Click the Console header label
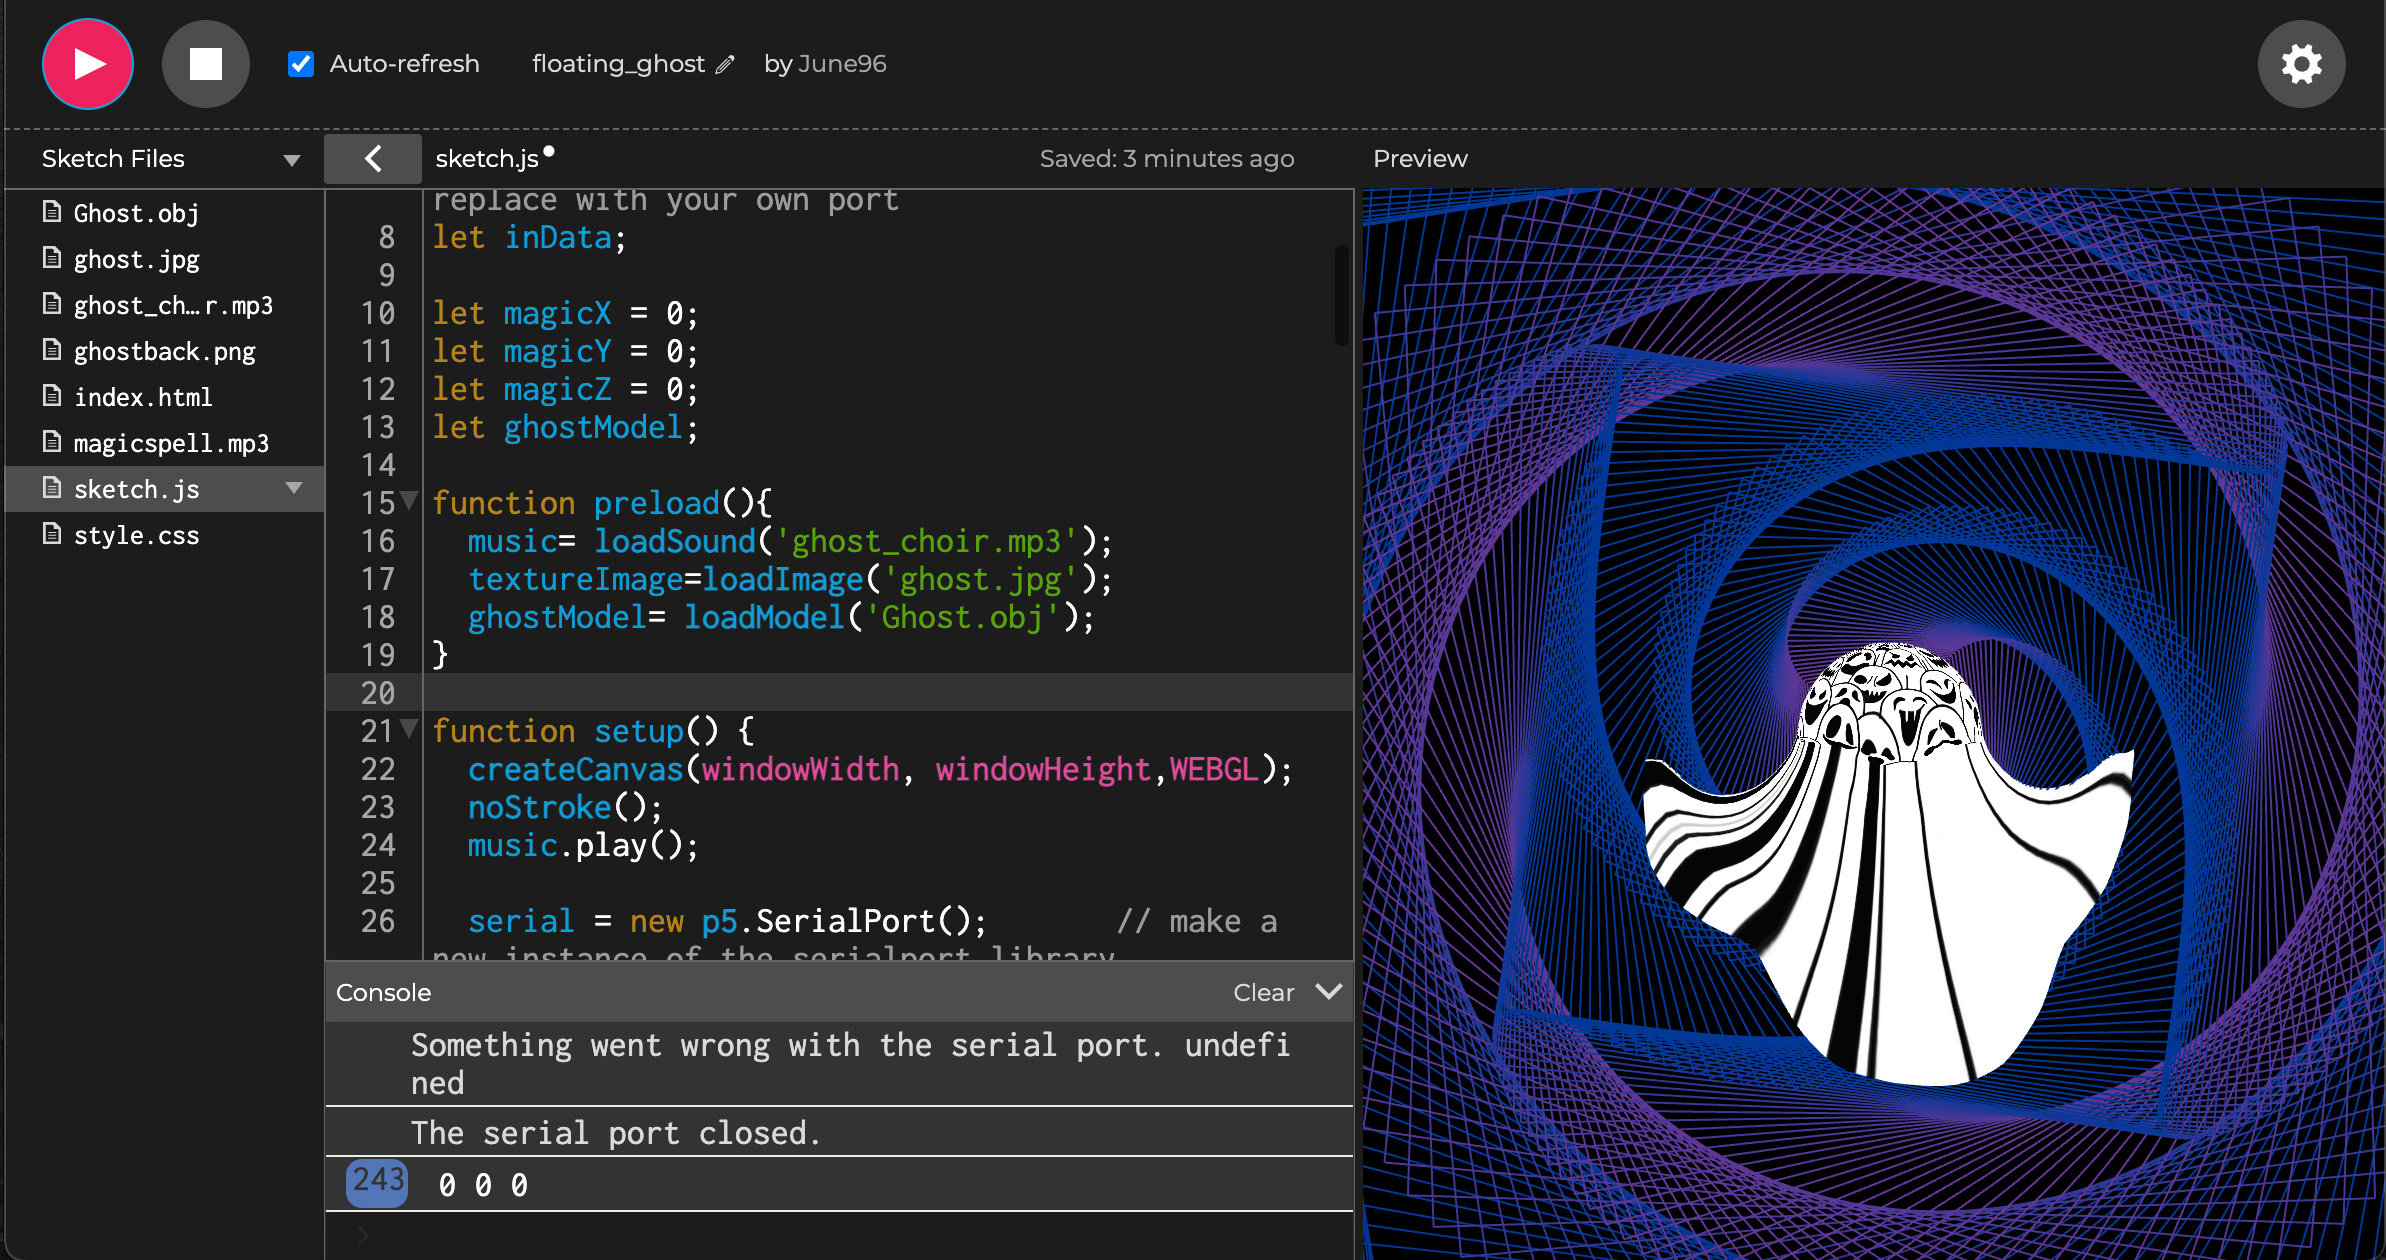The image size is (2386, 1260). point(384,993)
